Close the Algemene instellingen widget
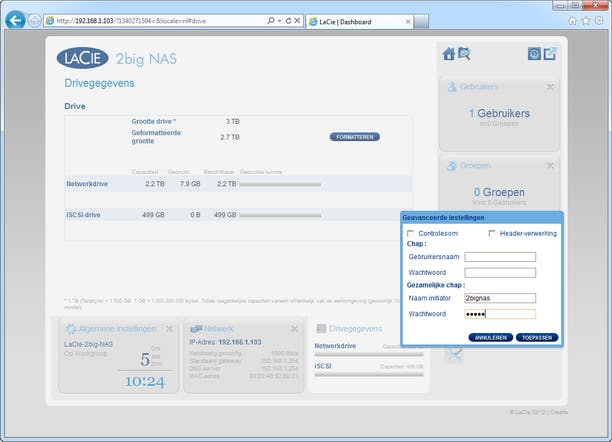The height and width of the screenshot is (442, 612). 169,329
